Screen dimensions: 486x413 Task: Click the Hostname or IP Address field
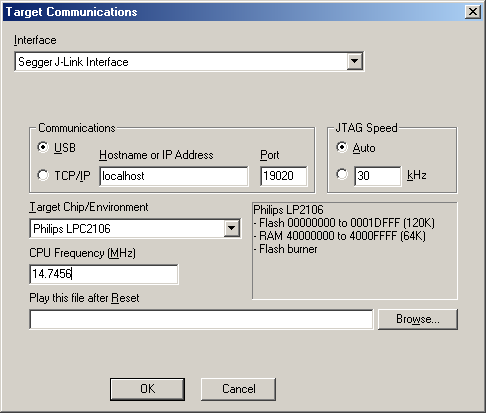[174, 176]
